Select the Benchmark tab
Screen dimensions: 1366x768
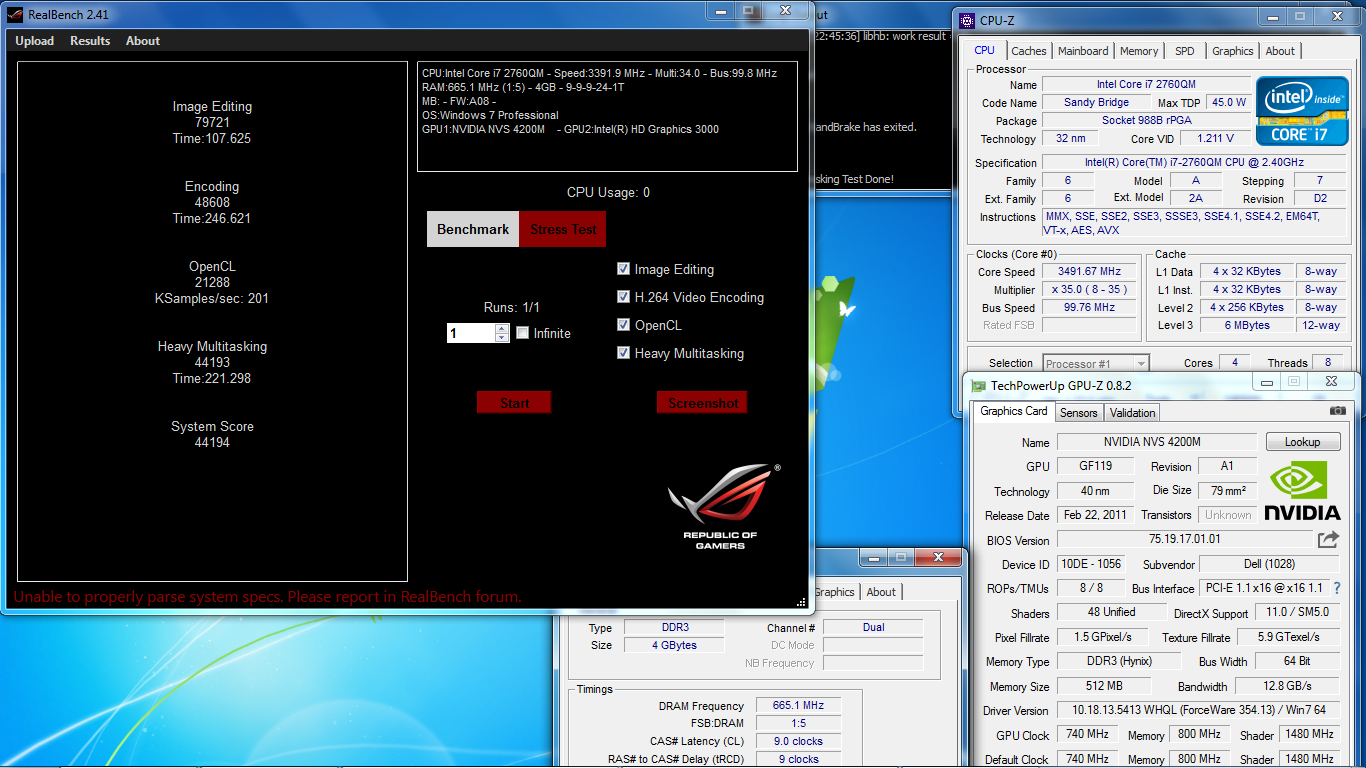point(473,229)
